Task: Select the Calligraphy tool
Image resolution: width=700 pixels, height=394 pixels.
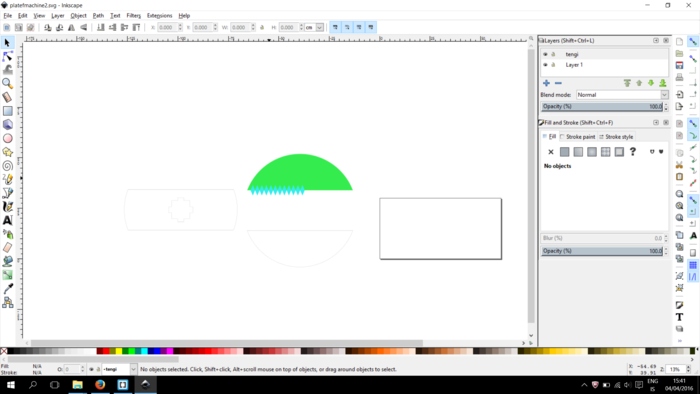Action: [x=7, y=207]
